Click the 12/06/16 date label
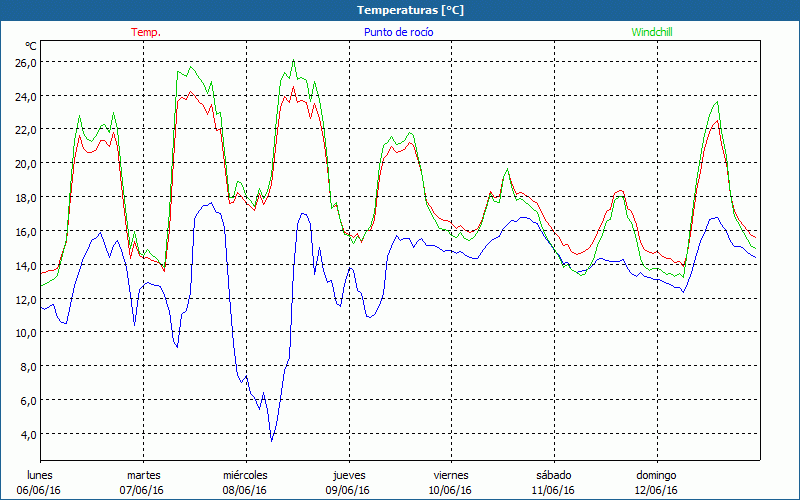 (x=656, y=490)
